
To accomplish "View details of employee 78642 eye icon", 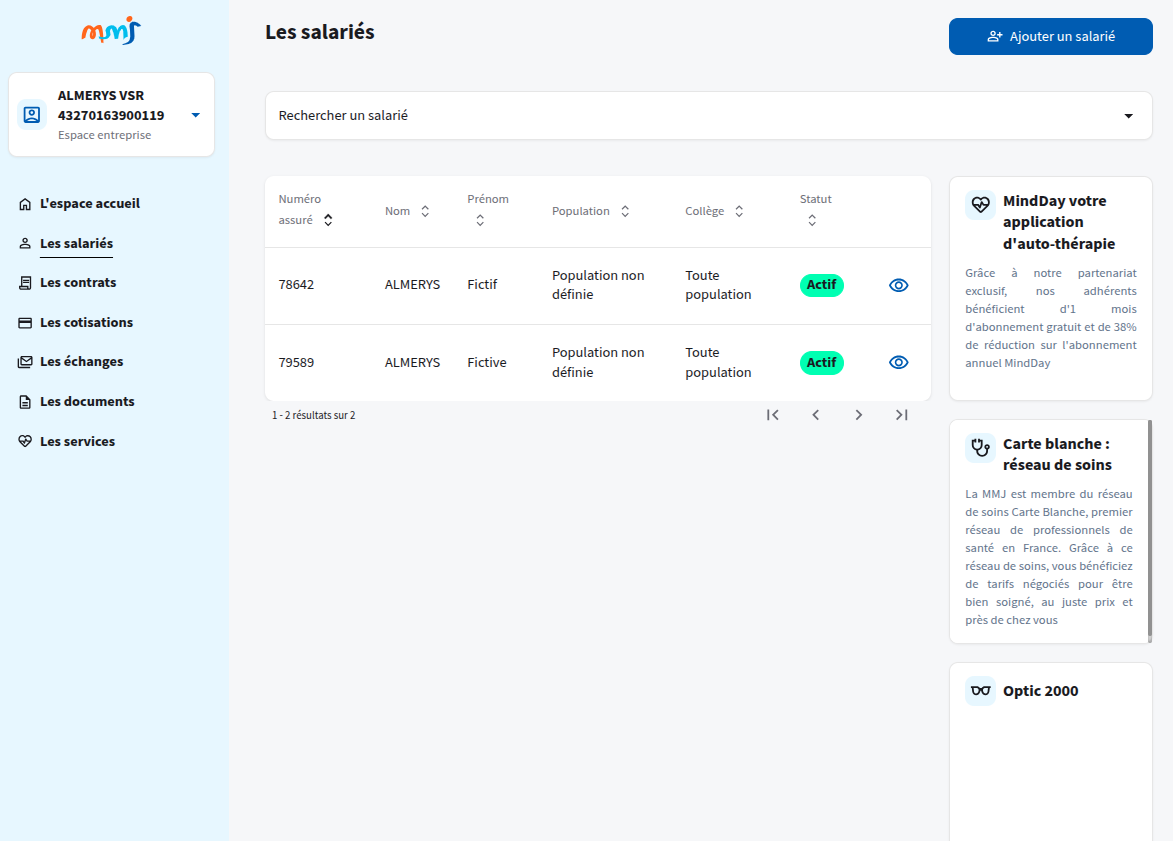I will click(898, 285).
